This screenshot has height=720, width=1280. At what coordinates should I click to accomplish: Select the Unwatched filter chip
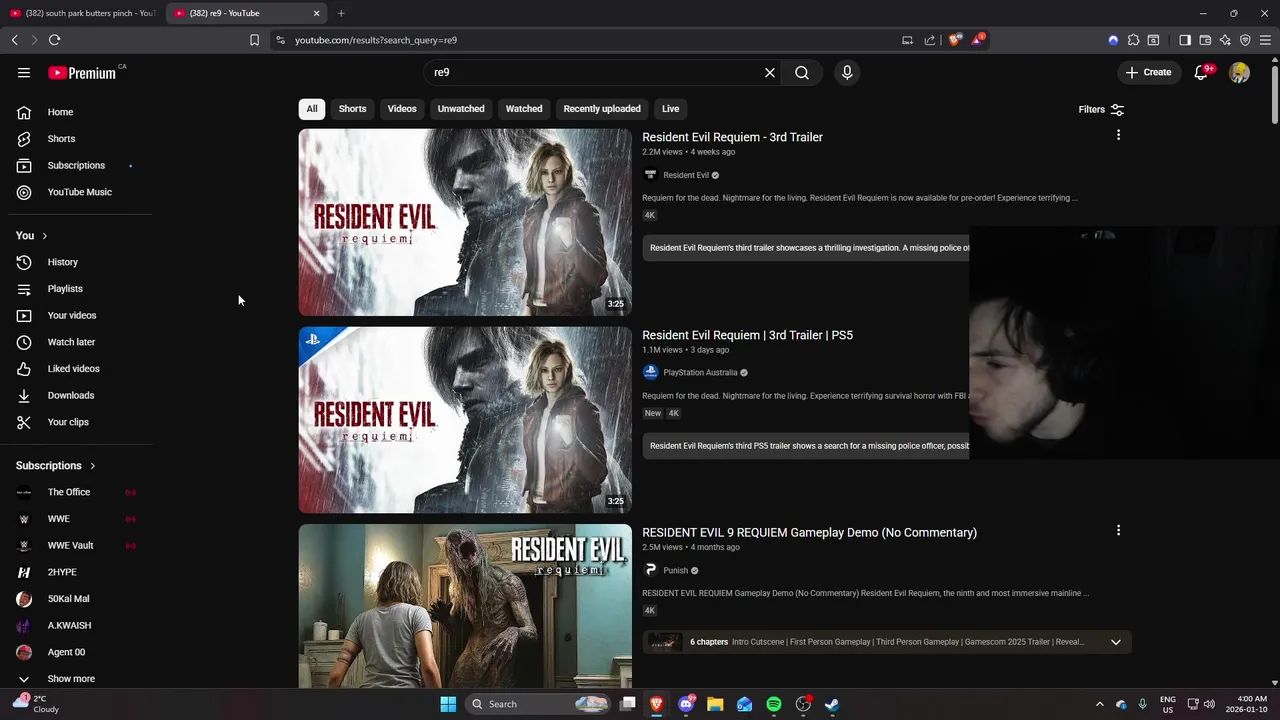coord(461,109)
